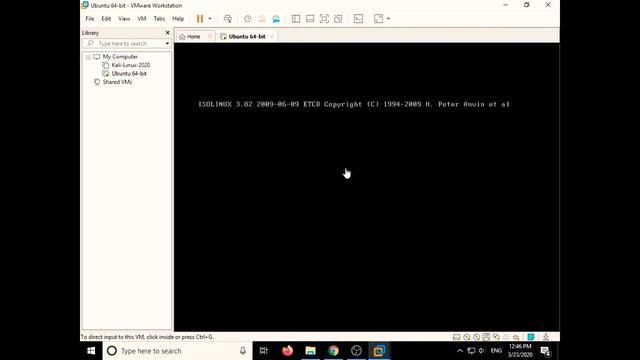Click the sound card status icon

coord(516,337)
